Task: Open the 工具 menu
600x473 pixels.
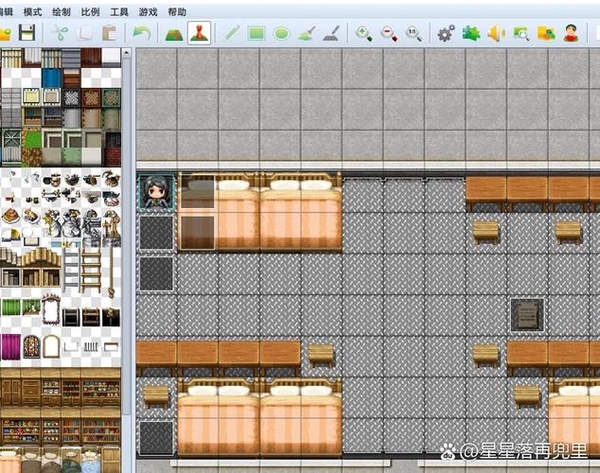Action: tap(119, 12)
